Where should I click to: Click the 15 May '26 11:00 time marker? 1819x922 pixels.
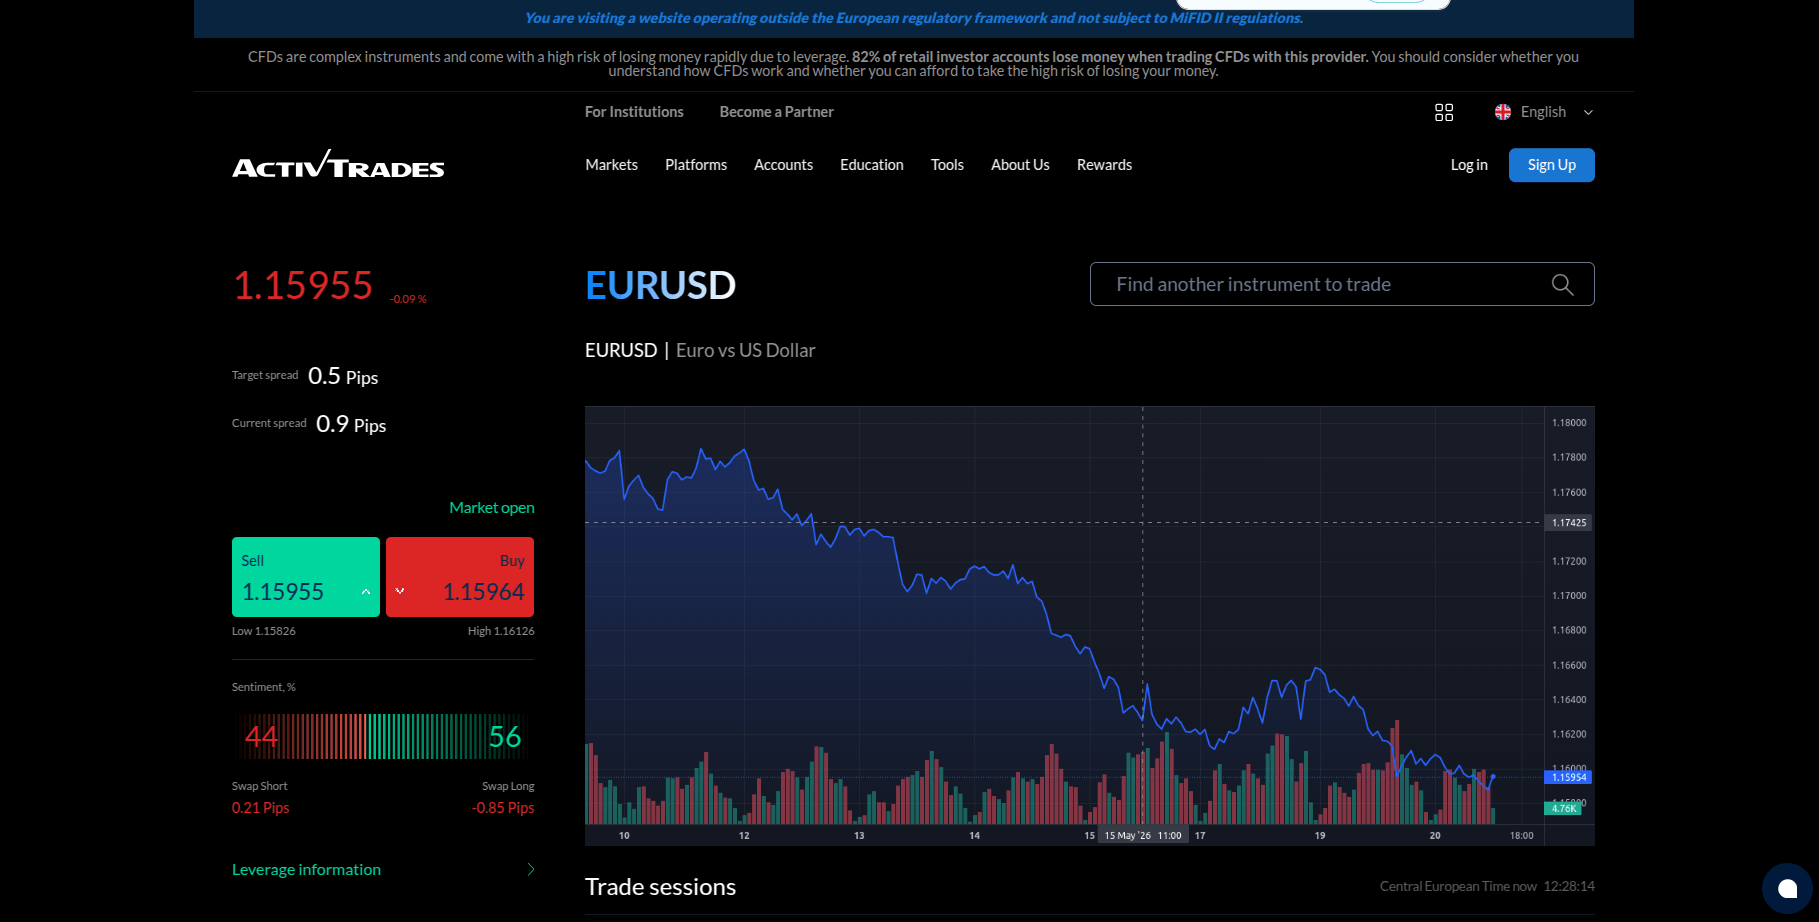(1142, 835)
